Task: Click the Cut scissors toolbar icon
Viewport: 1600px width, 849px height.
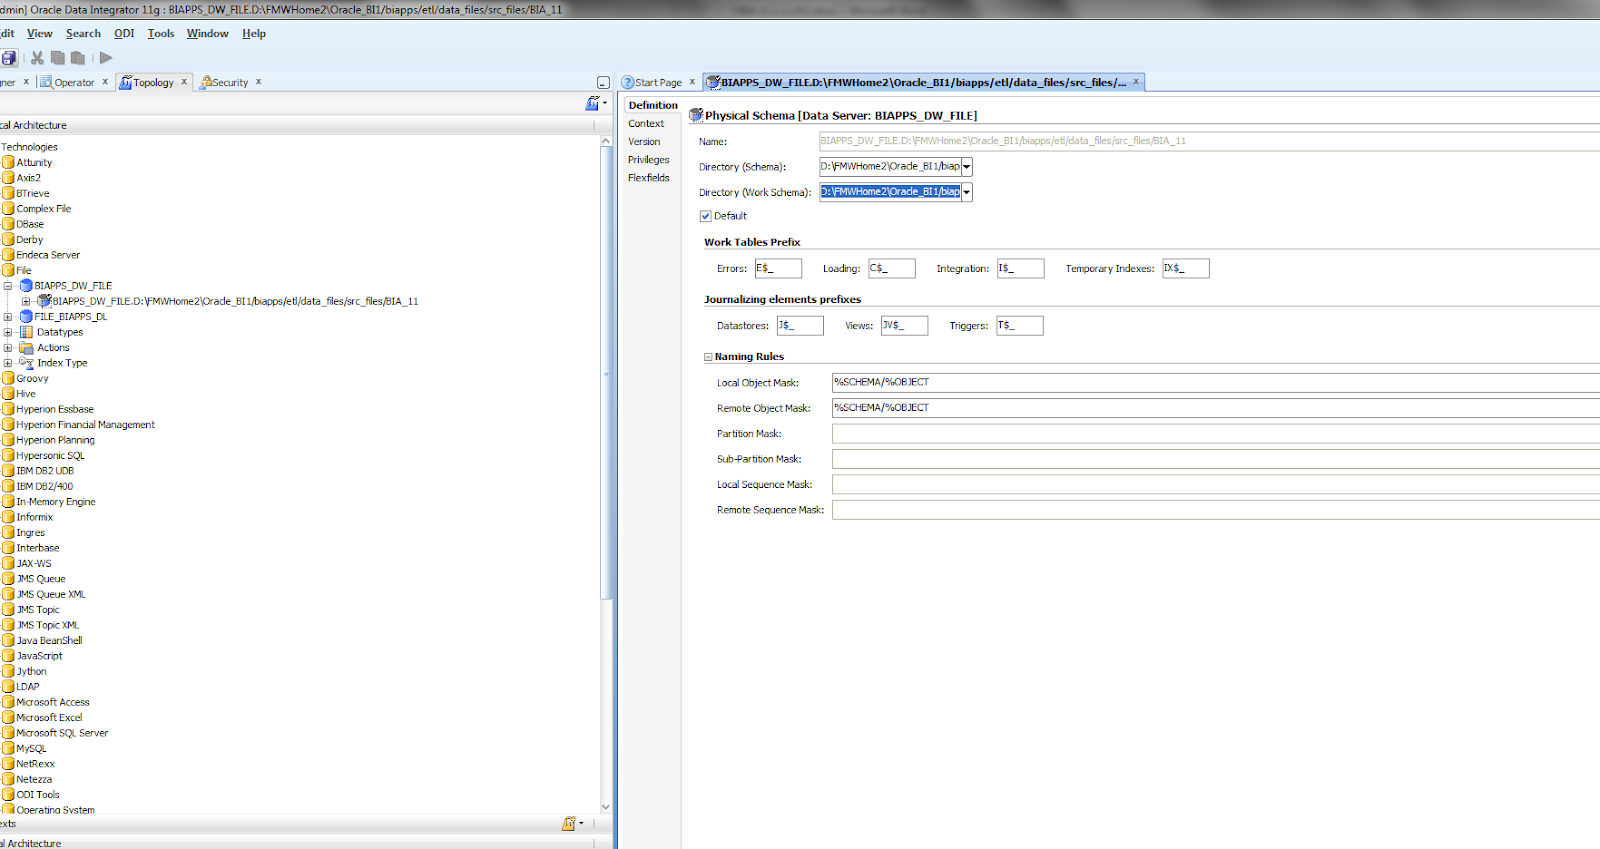Action: coord(37,58)
